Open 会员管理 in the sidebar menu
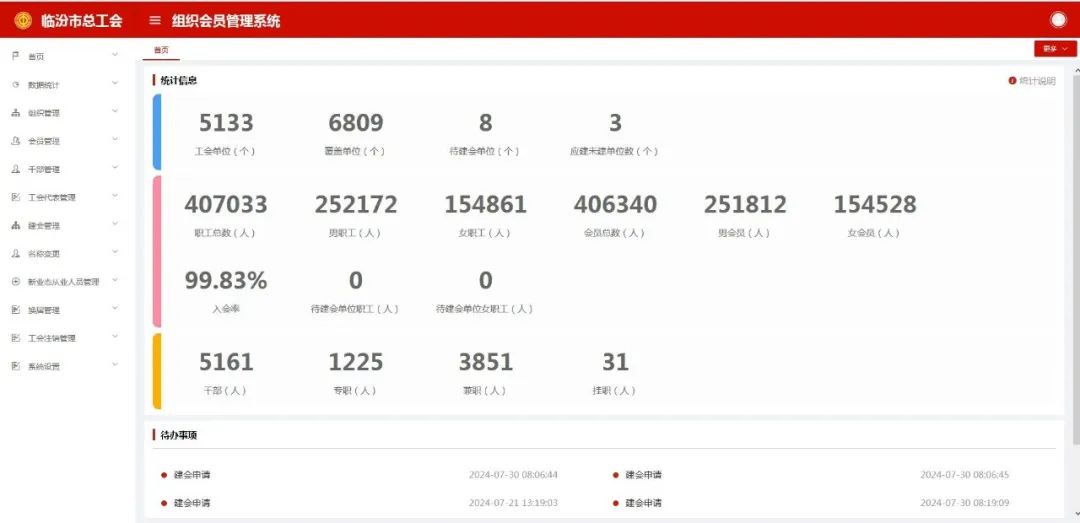This screenshot has height=523, width=1080. 43,141
